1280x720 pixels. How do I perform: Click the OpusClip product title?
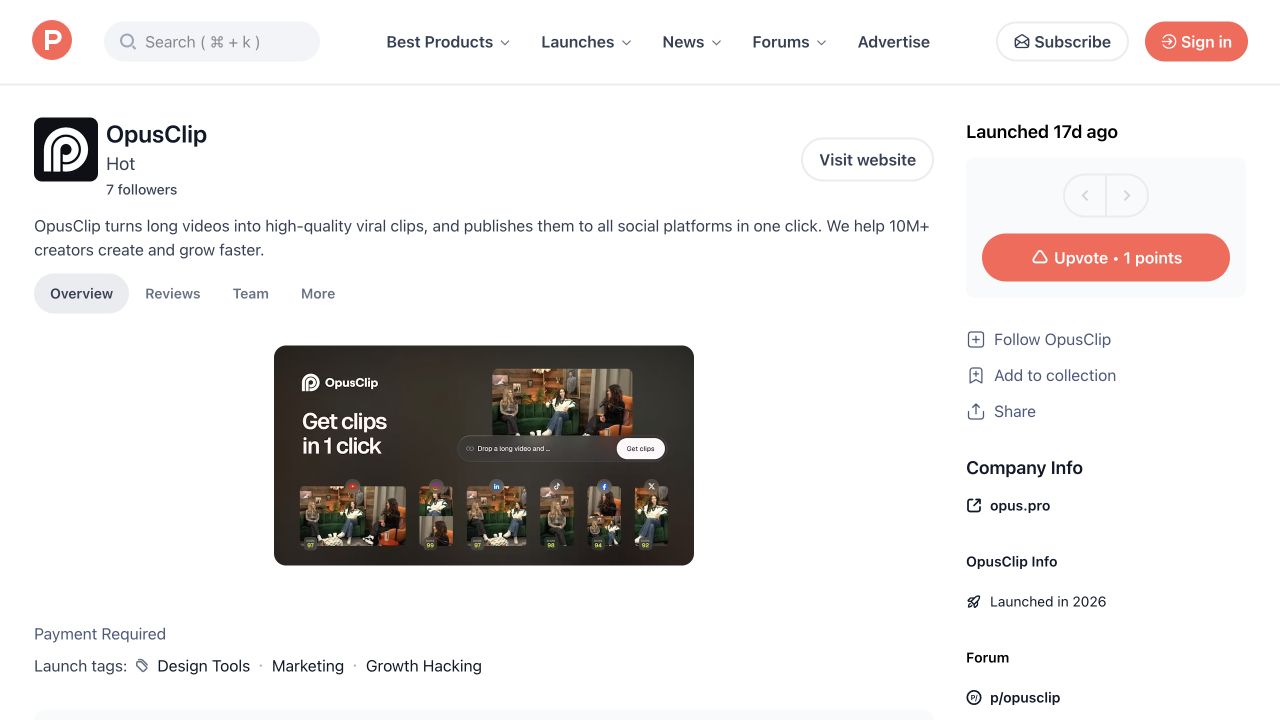click(157, 134)
